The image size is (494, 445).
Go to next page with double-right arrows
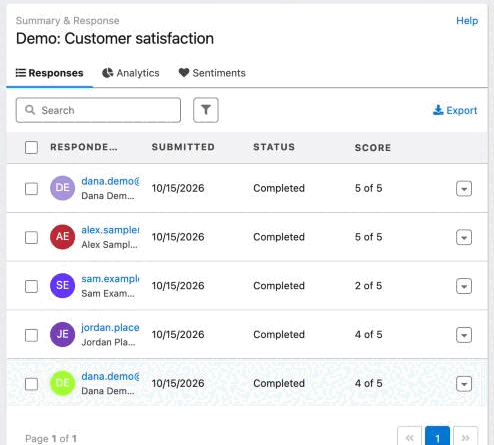[466, 437]
